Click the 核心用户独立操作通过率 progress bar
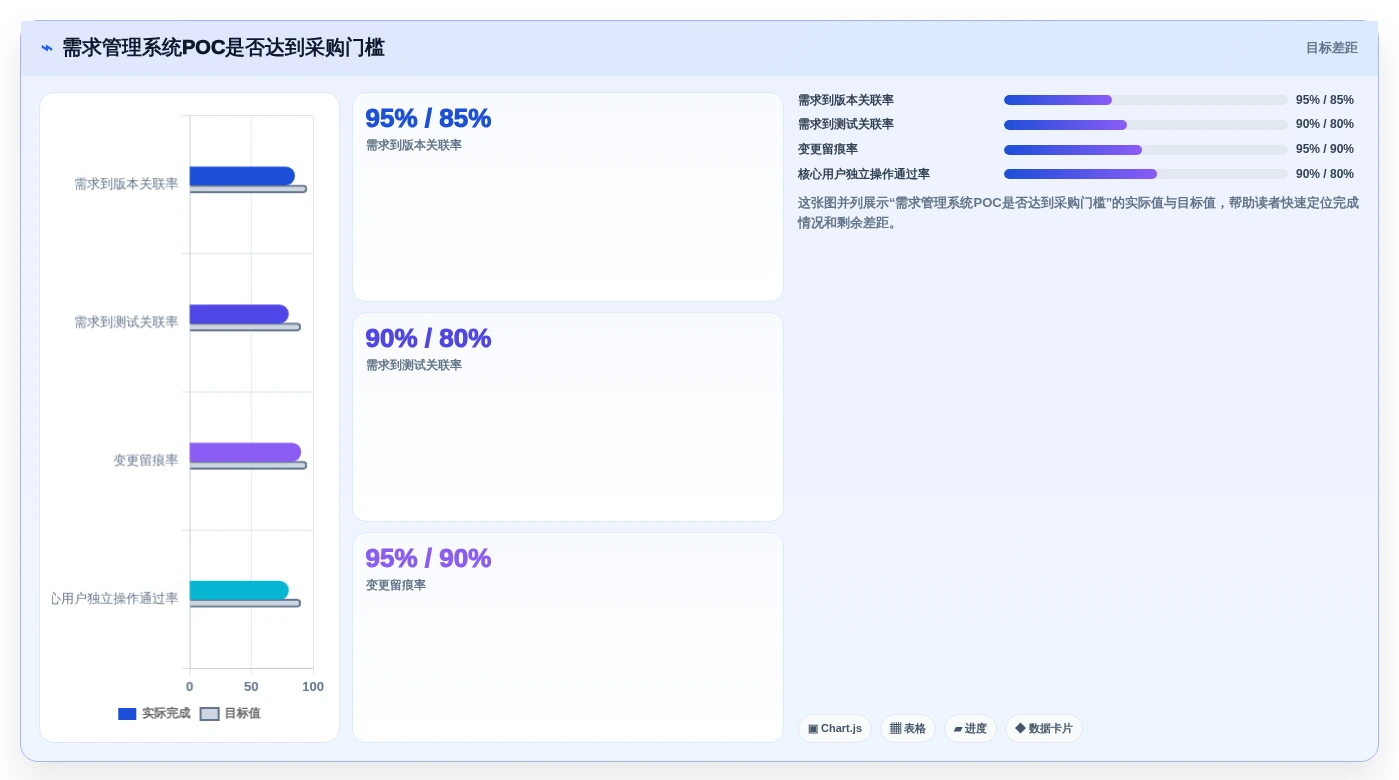Image resolution: width=1399 pixels, height=780 pixels. tap(1146, 174)
